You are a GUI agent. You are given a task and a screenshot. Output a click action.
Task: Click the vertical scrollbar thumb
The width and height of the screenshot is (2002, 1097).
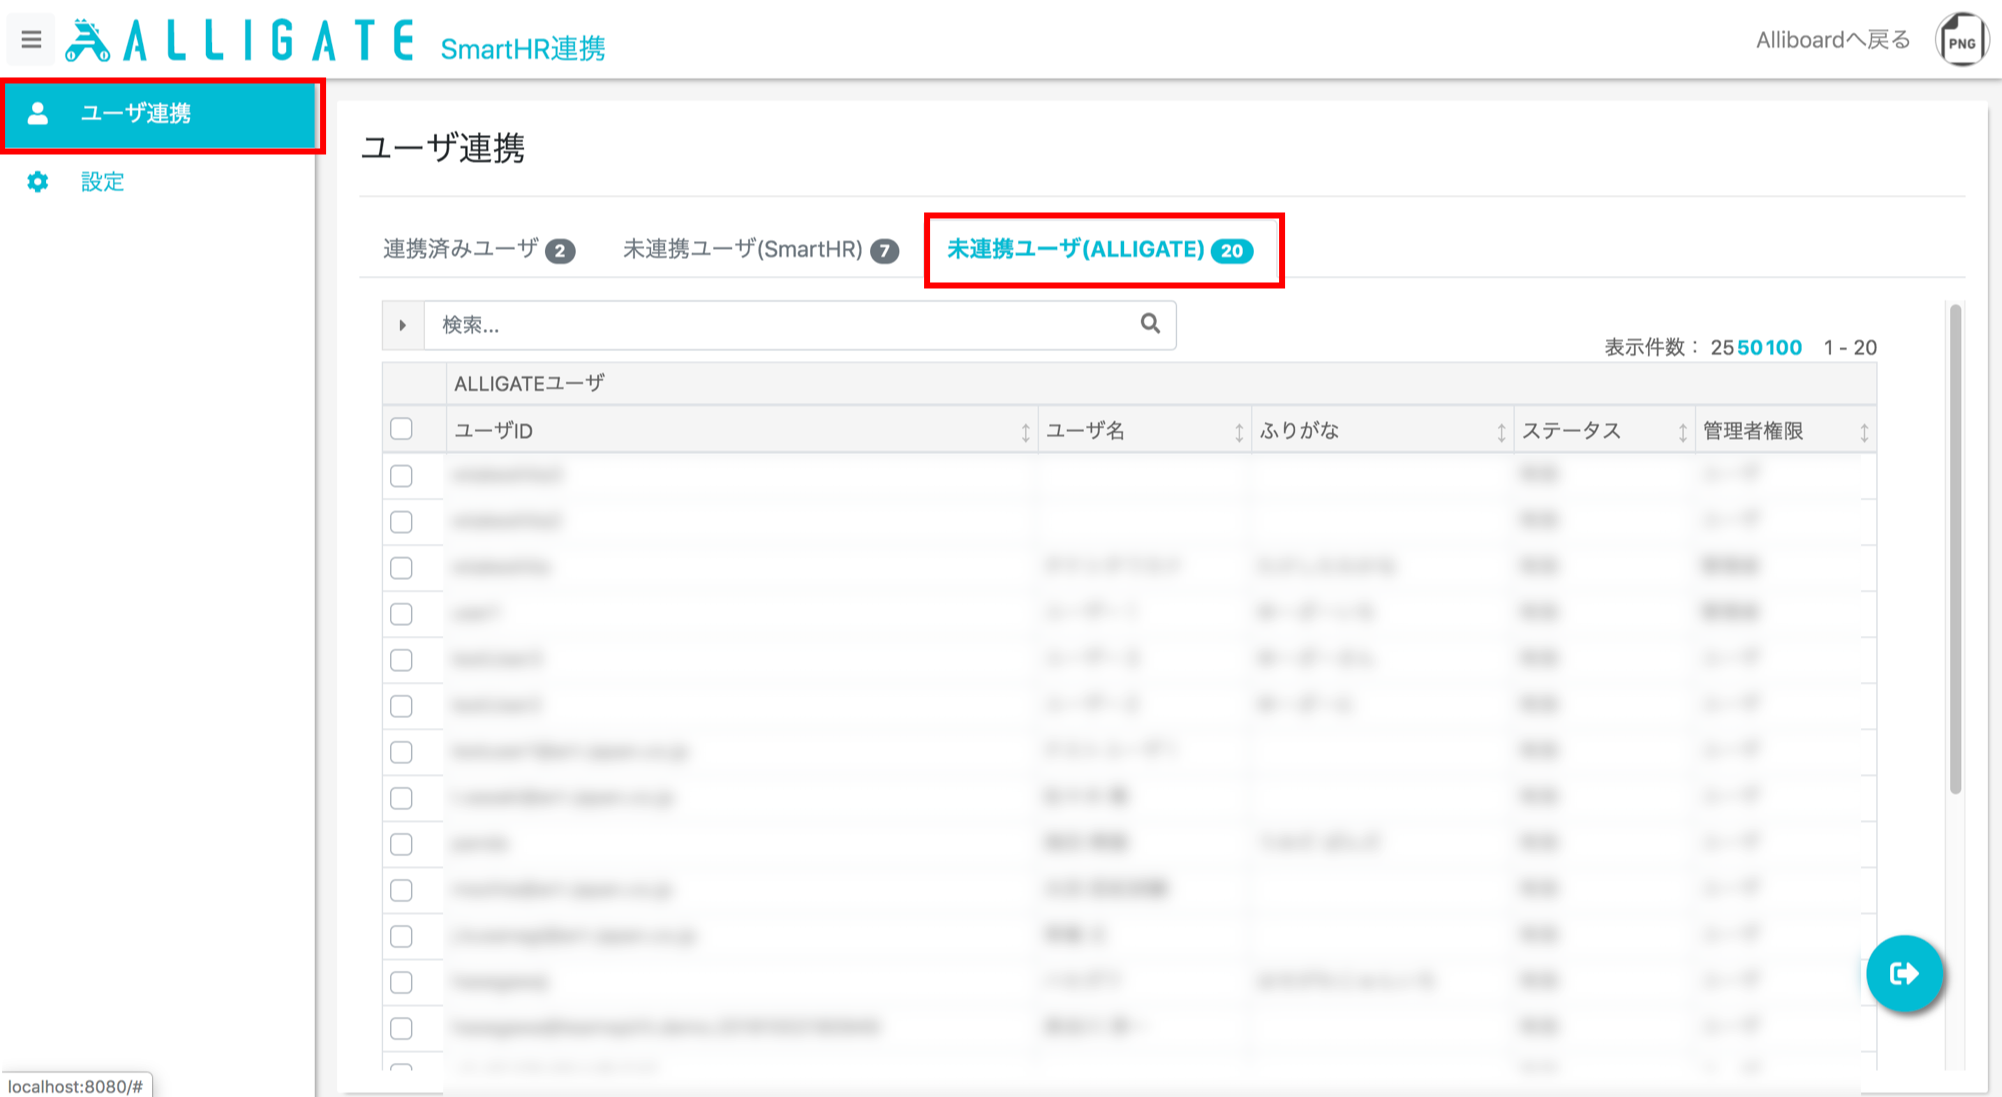click(x=1955, y=548)
